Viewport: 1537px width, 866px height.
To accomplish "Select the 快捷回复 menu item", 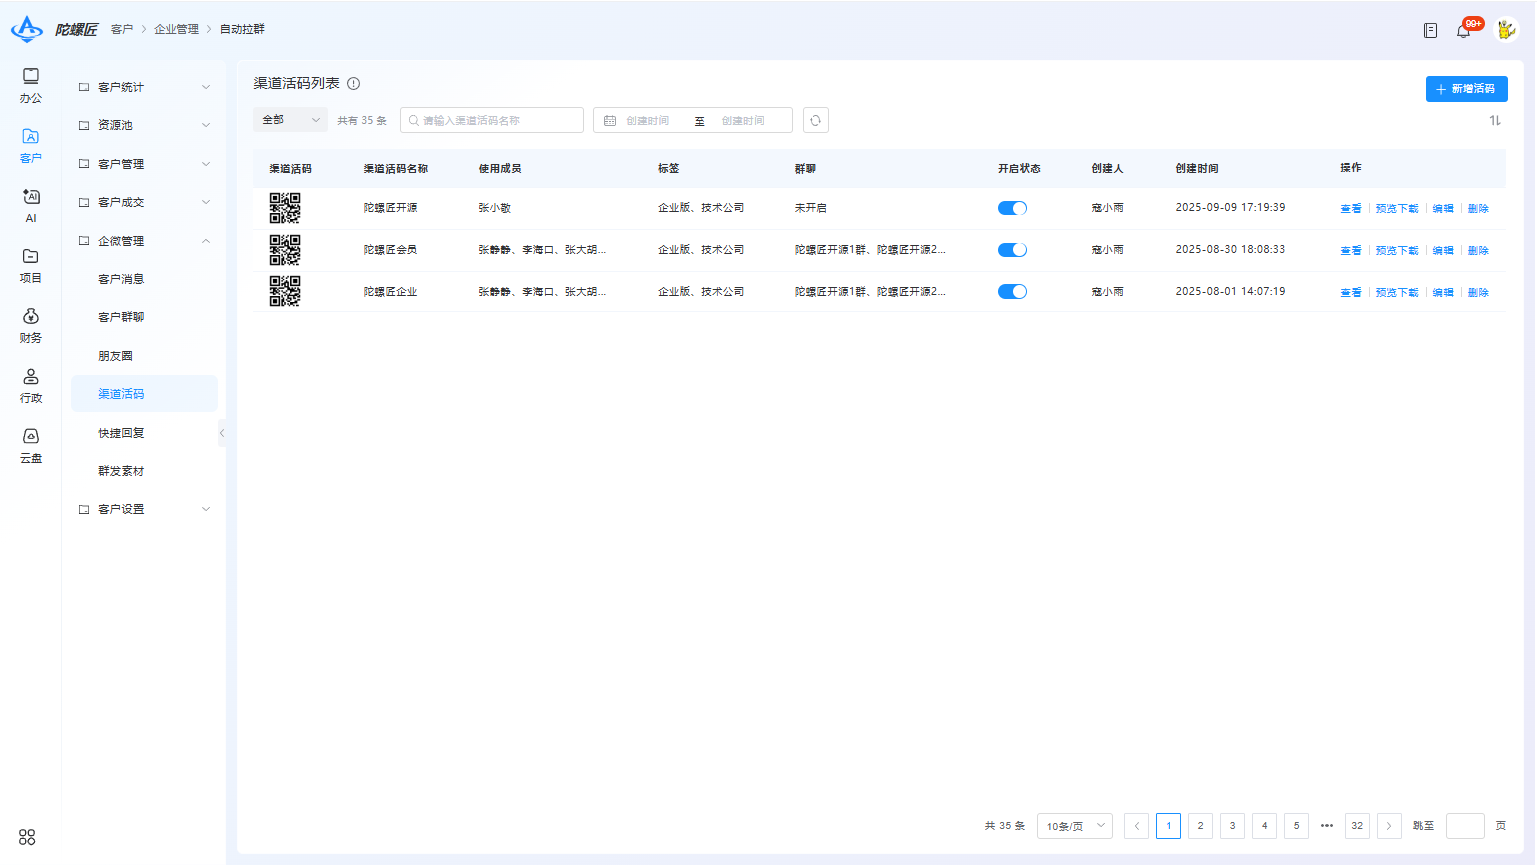I will tap(144, 433).
